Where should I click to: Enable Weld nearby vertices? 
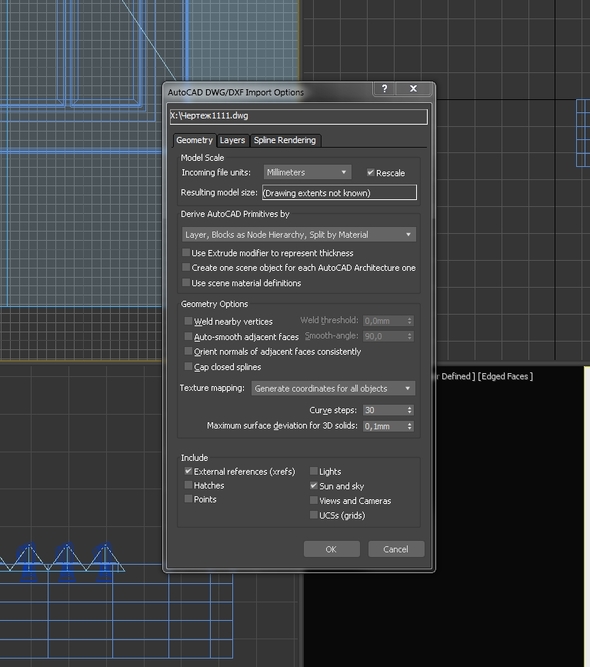pos(188,321)
